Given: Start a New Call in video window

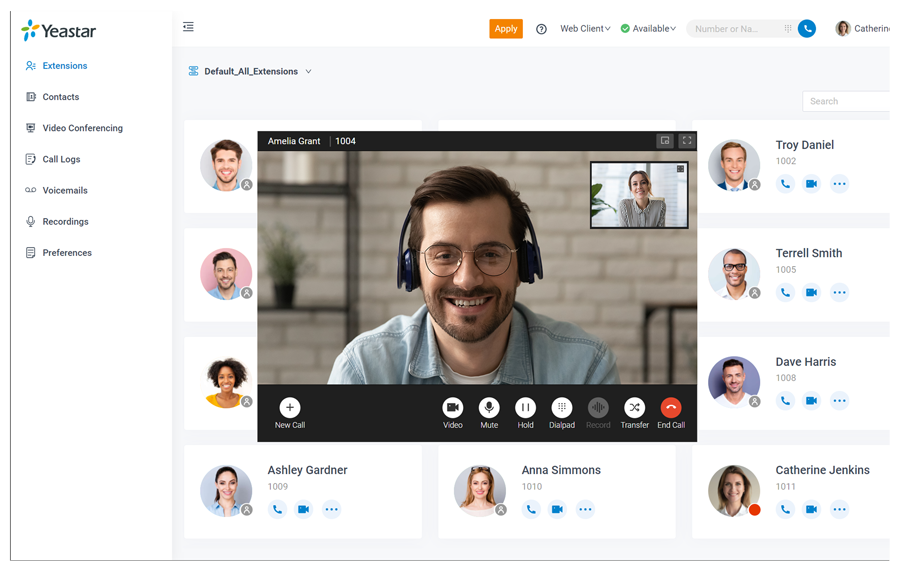Looking at the screenshot, I should pos(290,413).
